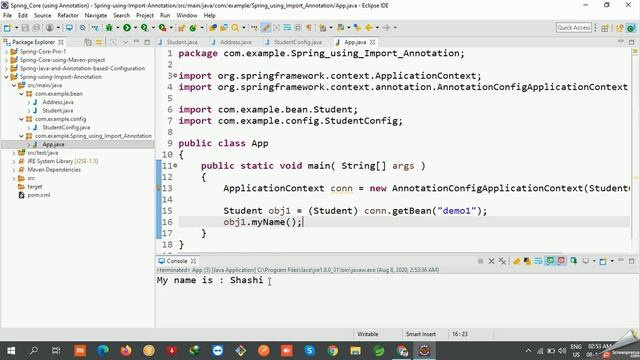Toggle Link with Editor in Package Explorer
Image resolution: width=640 pixels, height=360 pixels.
coord(99,42)
